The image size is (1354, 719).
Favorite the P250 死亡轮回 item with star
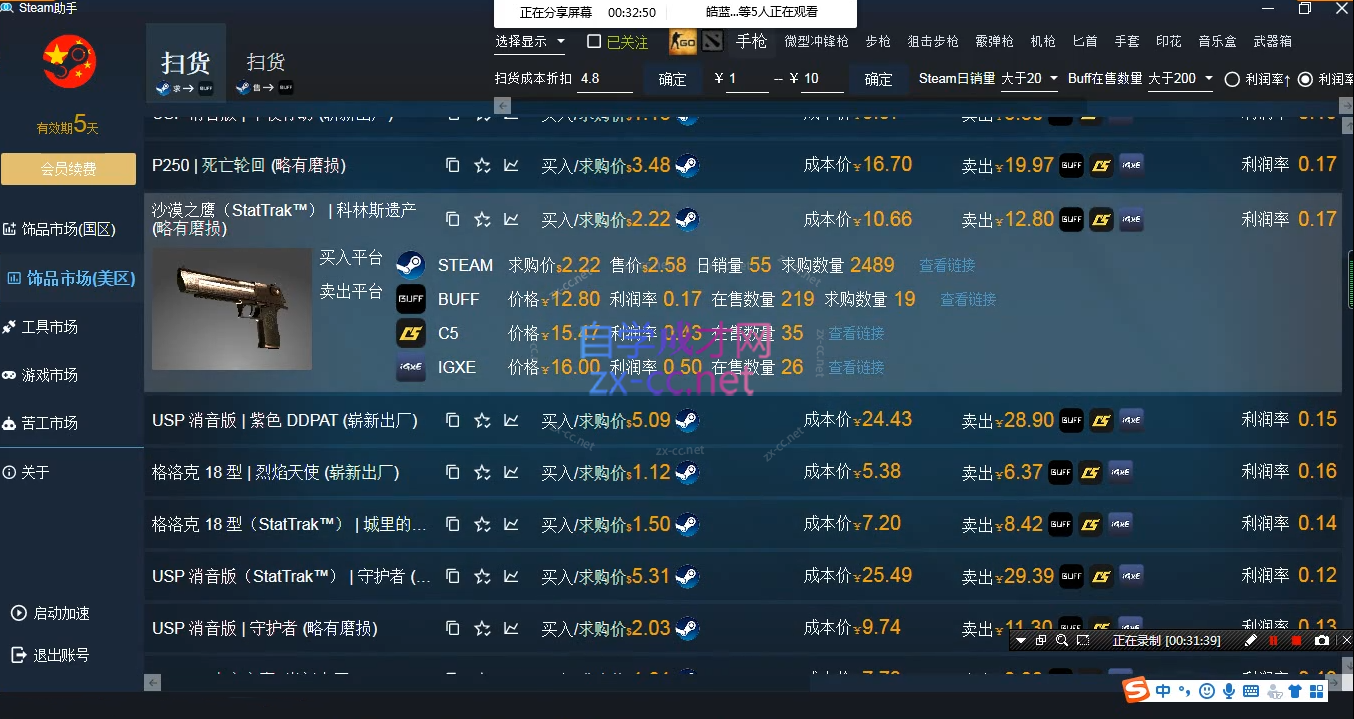click(x=482, y=165)
